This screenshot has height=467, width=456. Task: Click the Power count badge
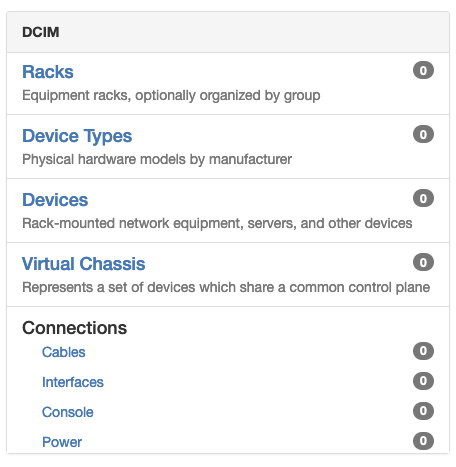[423, 441]
